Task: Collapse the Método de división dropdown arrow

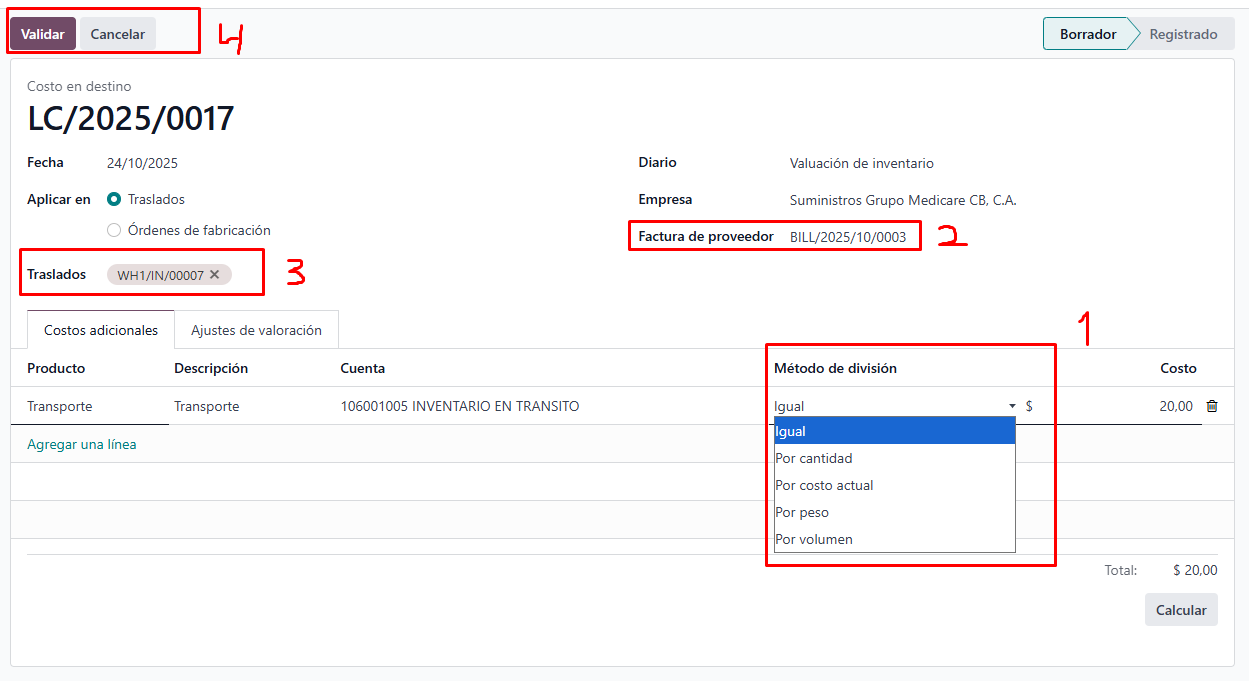Action: pyautogui.click(x=1012, y=406)
